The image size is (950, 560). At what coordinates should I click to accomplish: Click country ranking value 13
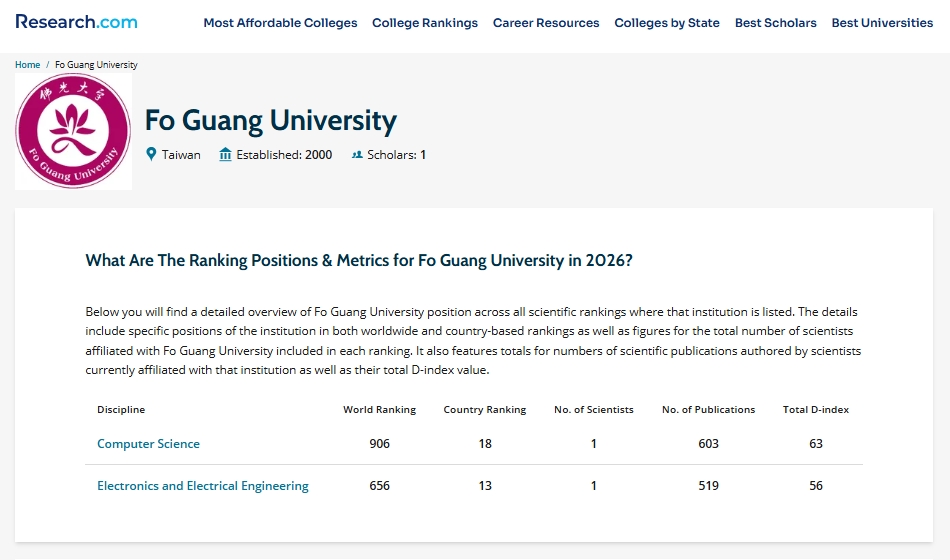pyautogui.click(x=485, y=485)
